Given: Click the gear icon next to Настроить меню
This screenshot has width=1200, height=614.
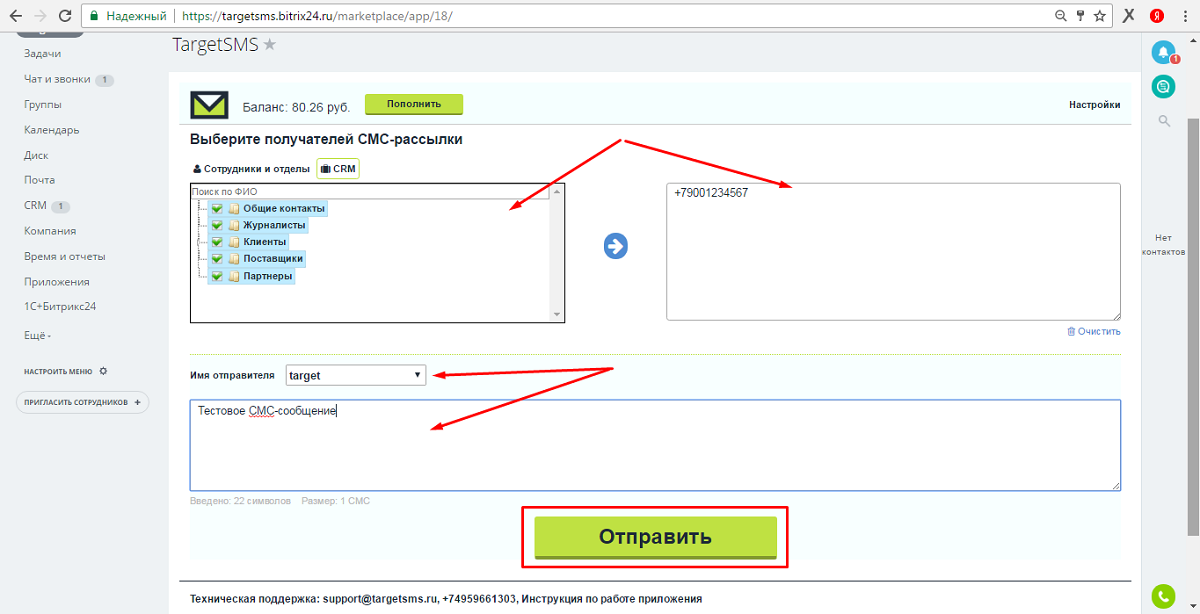Looking at the screenshot, I should click(103, 371).
